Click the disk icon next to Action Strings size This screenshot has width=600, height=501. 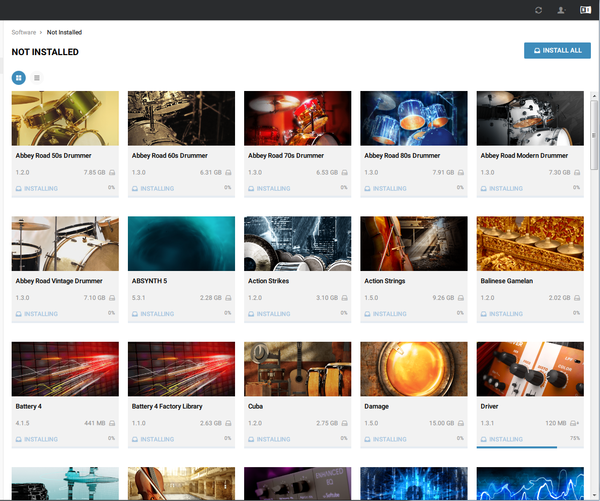[461, 298]
